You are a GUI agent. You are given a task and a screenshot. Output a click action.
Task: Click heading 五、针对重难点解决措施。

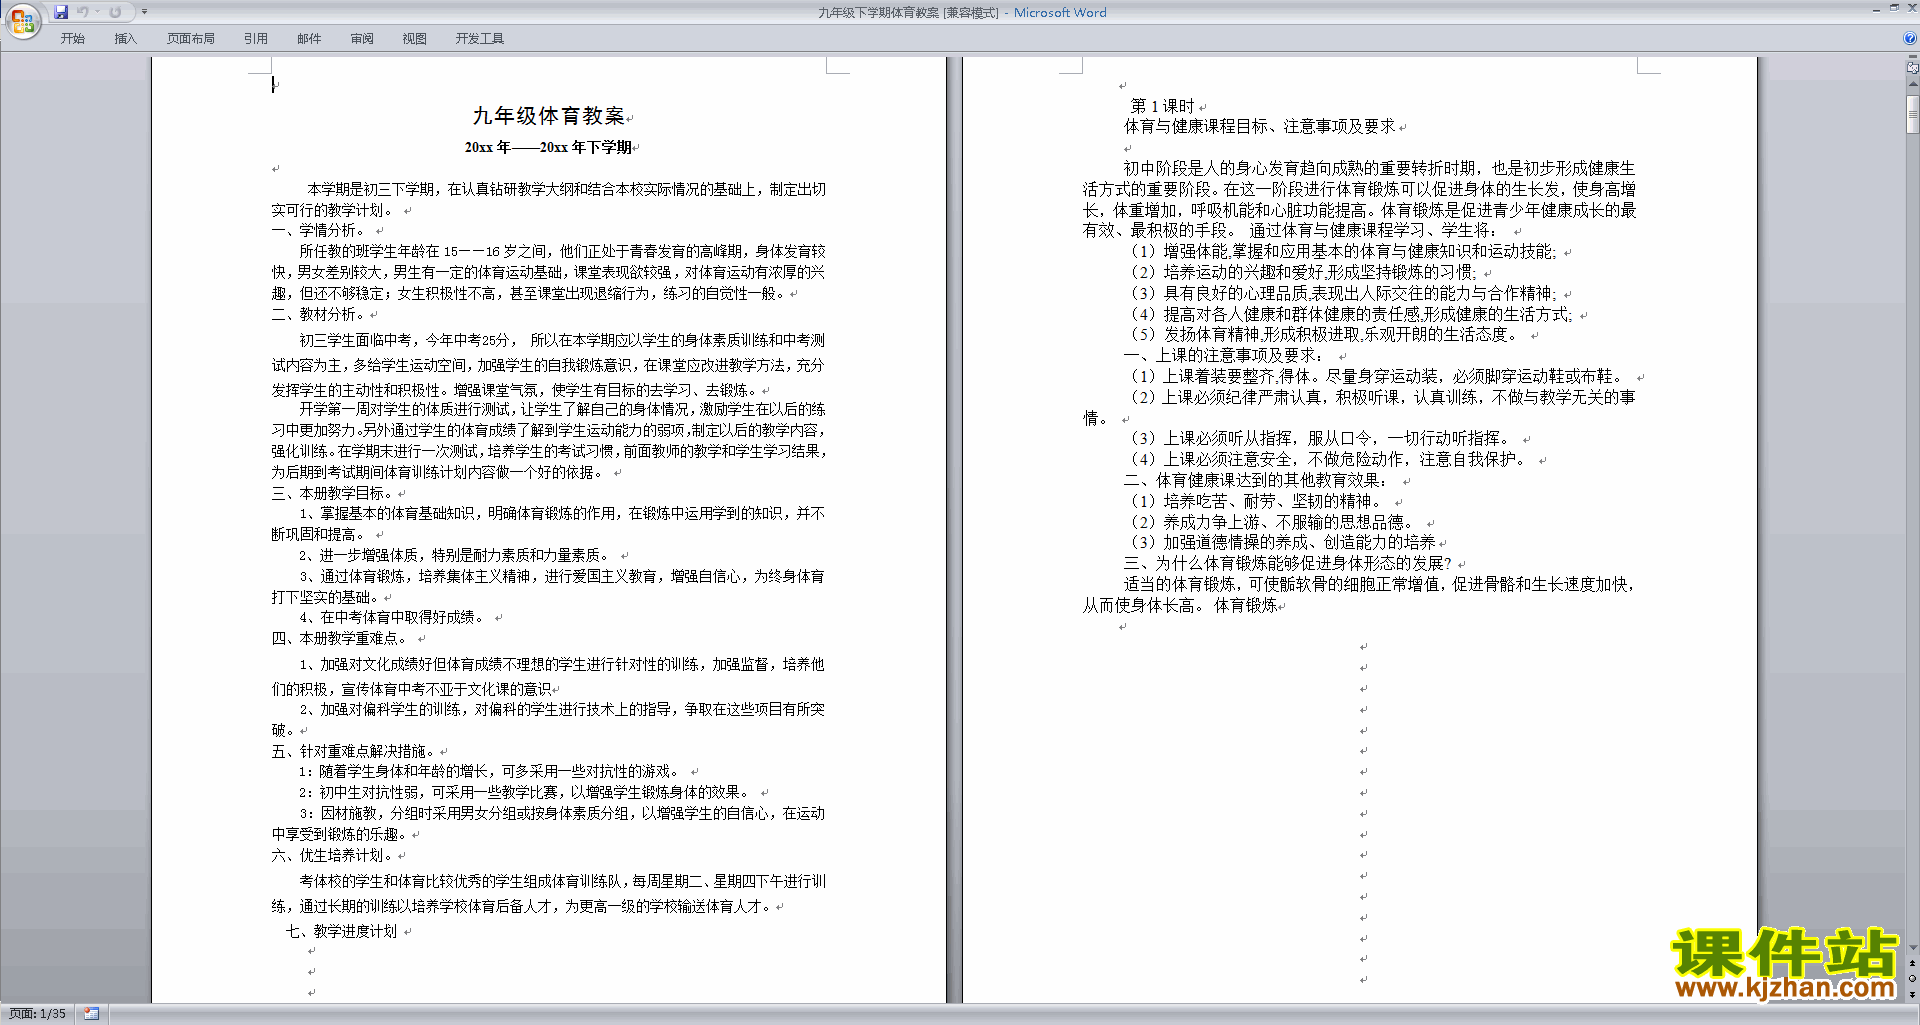point(355,751)
